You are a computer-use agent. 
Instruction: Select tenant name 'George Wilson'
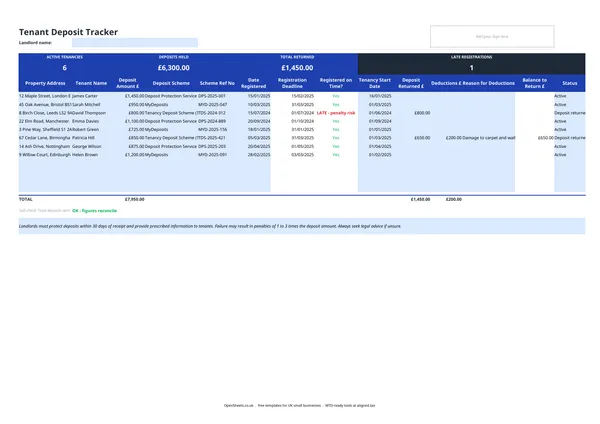[x=86, y=146]
